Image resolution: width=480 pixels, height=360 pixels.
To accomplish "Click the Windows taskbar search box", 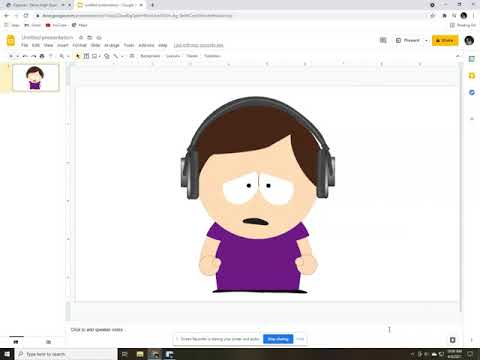I will pyautogui.click(x=66, y=354).
